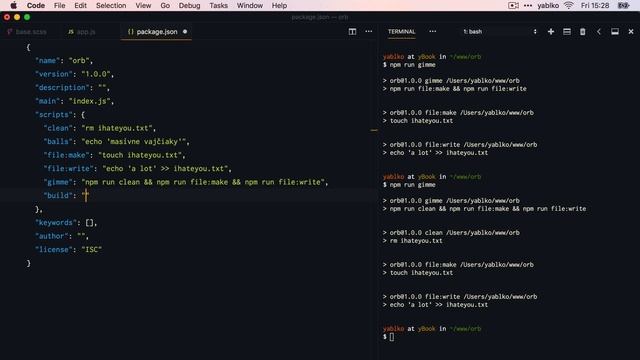640x360 pixels.
Task: Open the Selection menu
Action: pos(111,5)
